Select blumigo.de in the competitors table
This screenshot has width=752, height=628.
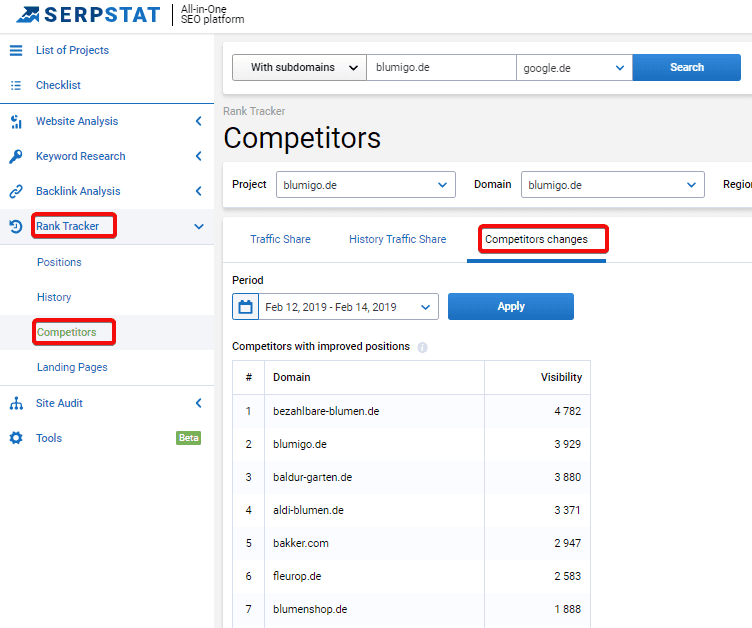coord(300,444)
